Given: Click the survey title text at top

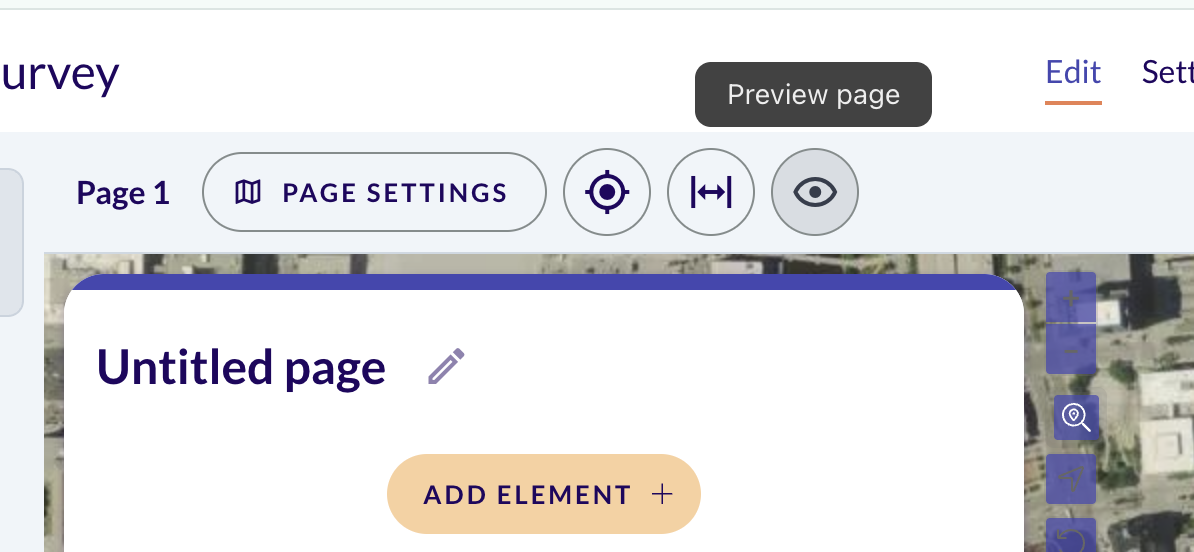Looking at the screenshot, I should [59, 76].
